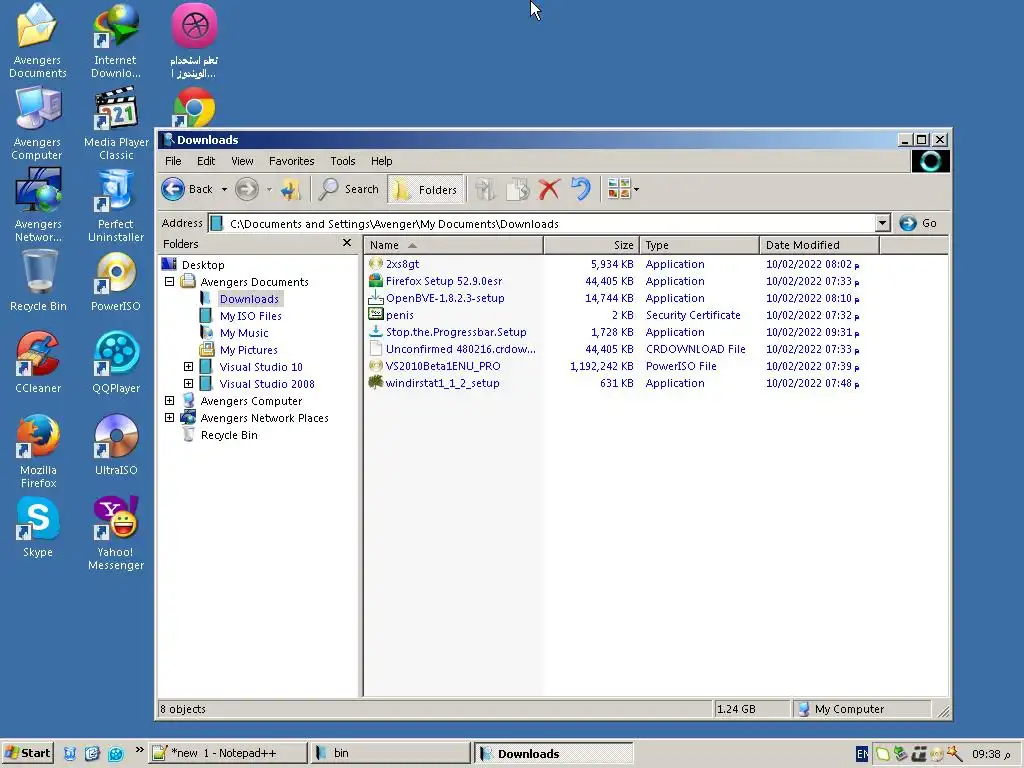Expand the Address bar dropdown list
This screenshot has height=768, width=1024.
[x=882, y=223]
